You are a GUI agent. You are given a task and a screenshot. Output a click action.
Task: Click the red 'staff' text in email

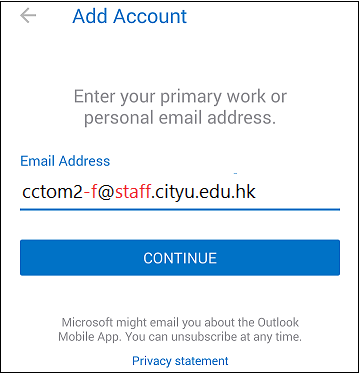click(x=133, y=192)
